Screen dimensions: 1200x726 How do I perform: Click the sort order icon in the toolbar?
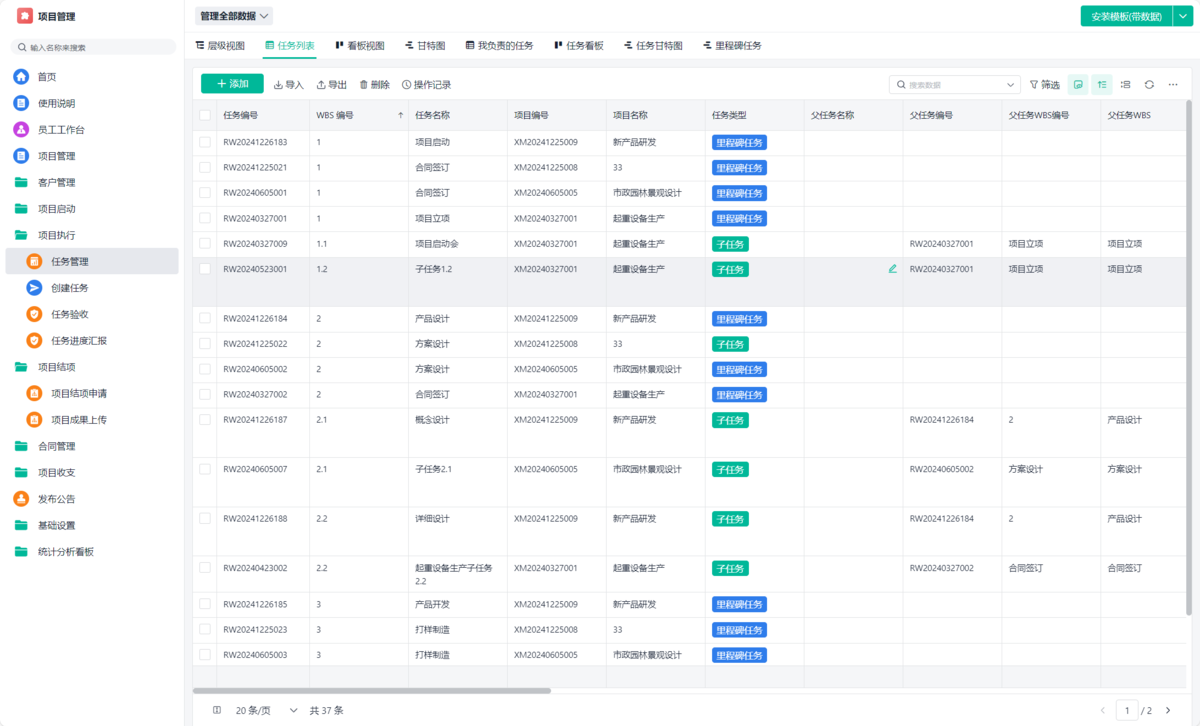[x=1102, y=85]
